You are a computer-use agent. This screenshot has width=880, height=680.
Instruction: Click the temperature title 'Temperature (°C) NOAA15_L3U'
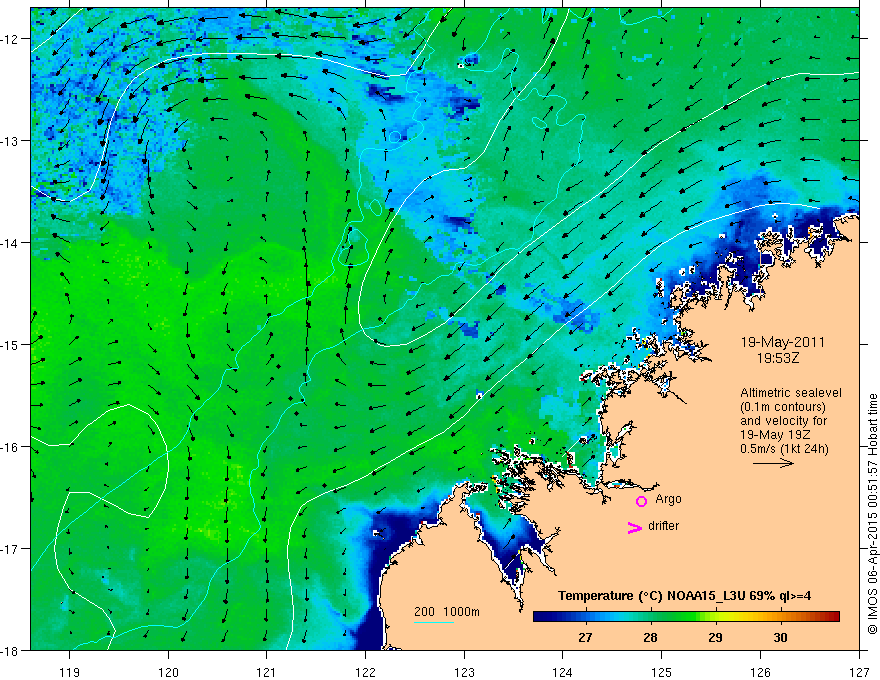(652, 596)
